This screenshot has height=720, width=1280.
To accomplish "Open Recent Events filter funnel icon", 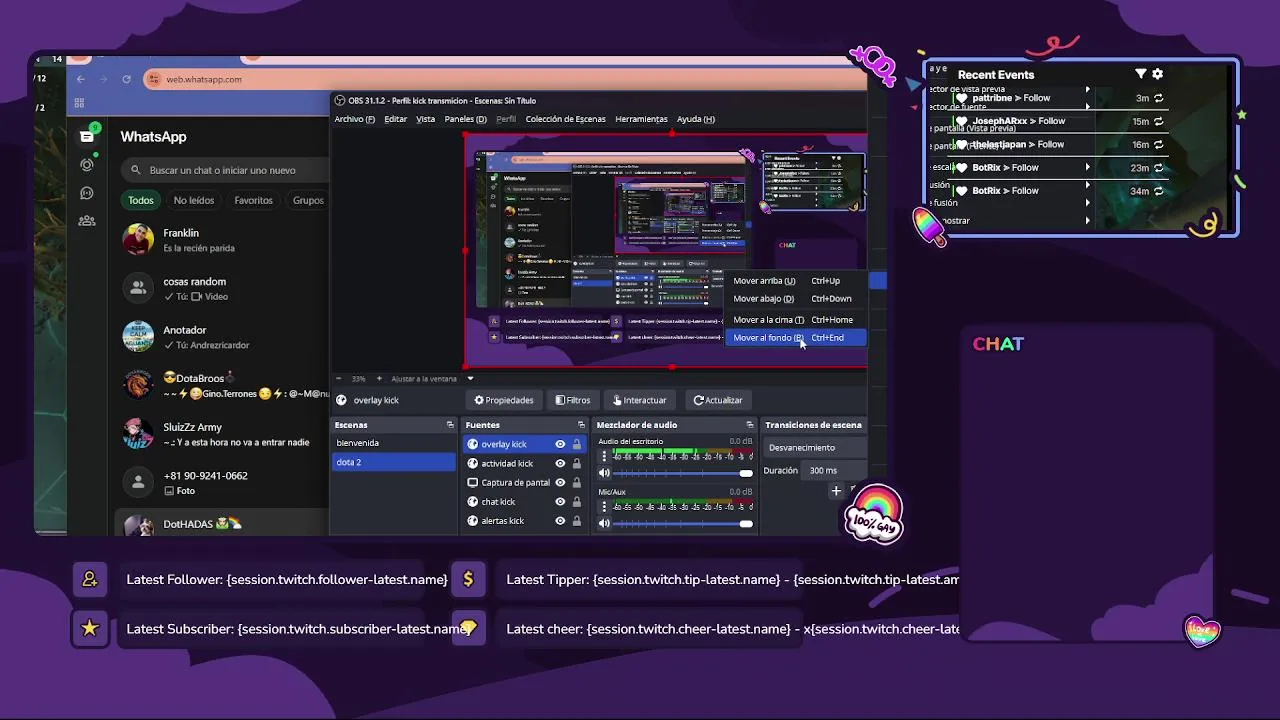I will (1140, 74).
